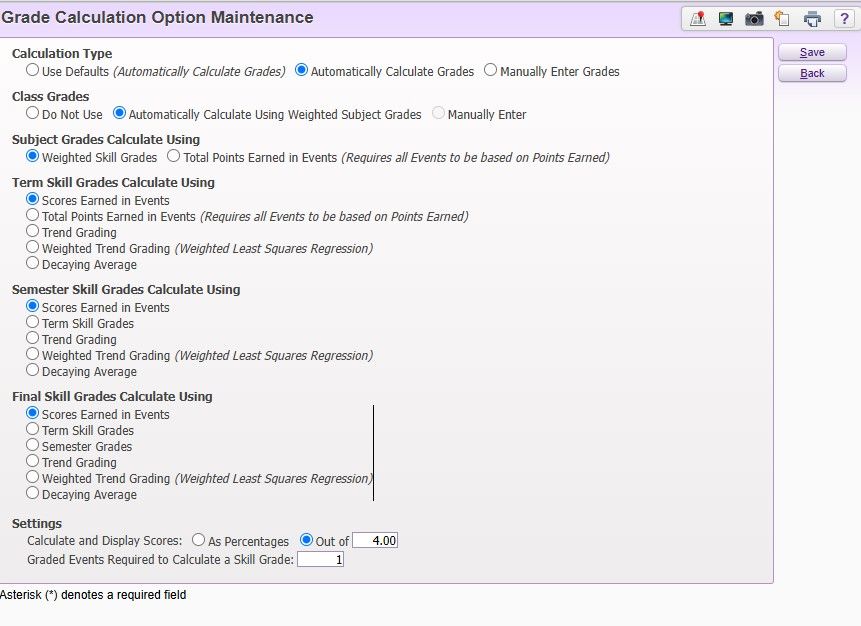Viewport: 861px width, 626px height.
Task: Click the printer icon
Action: click(813, 19)
